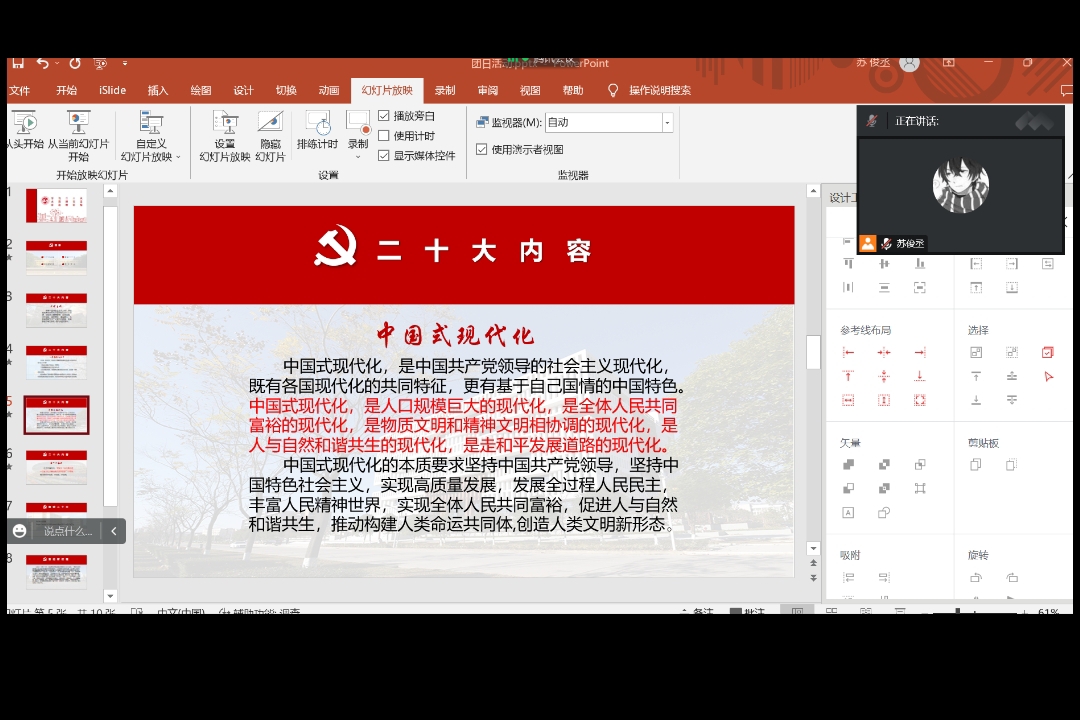The height and width of the screenshot is (720, 1080).
Task: Click the top guide icon under 参考线布局
Action: click(849, 376)
